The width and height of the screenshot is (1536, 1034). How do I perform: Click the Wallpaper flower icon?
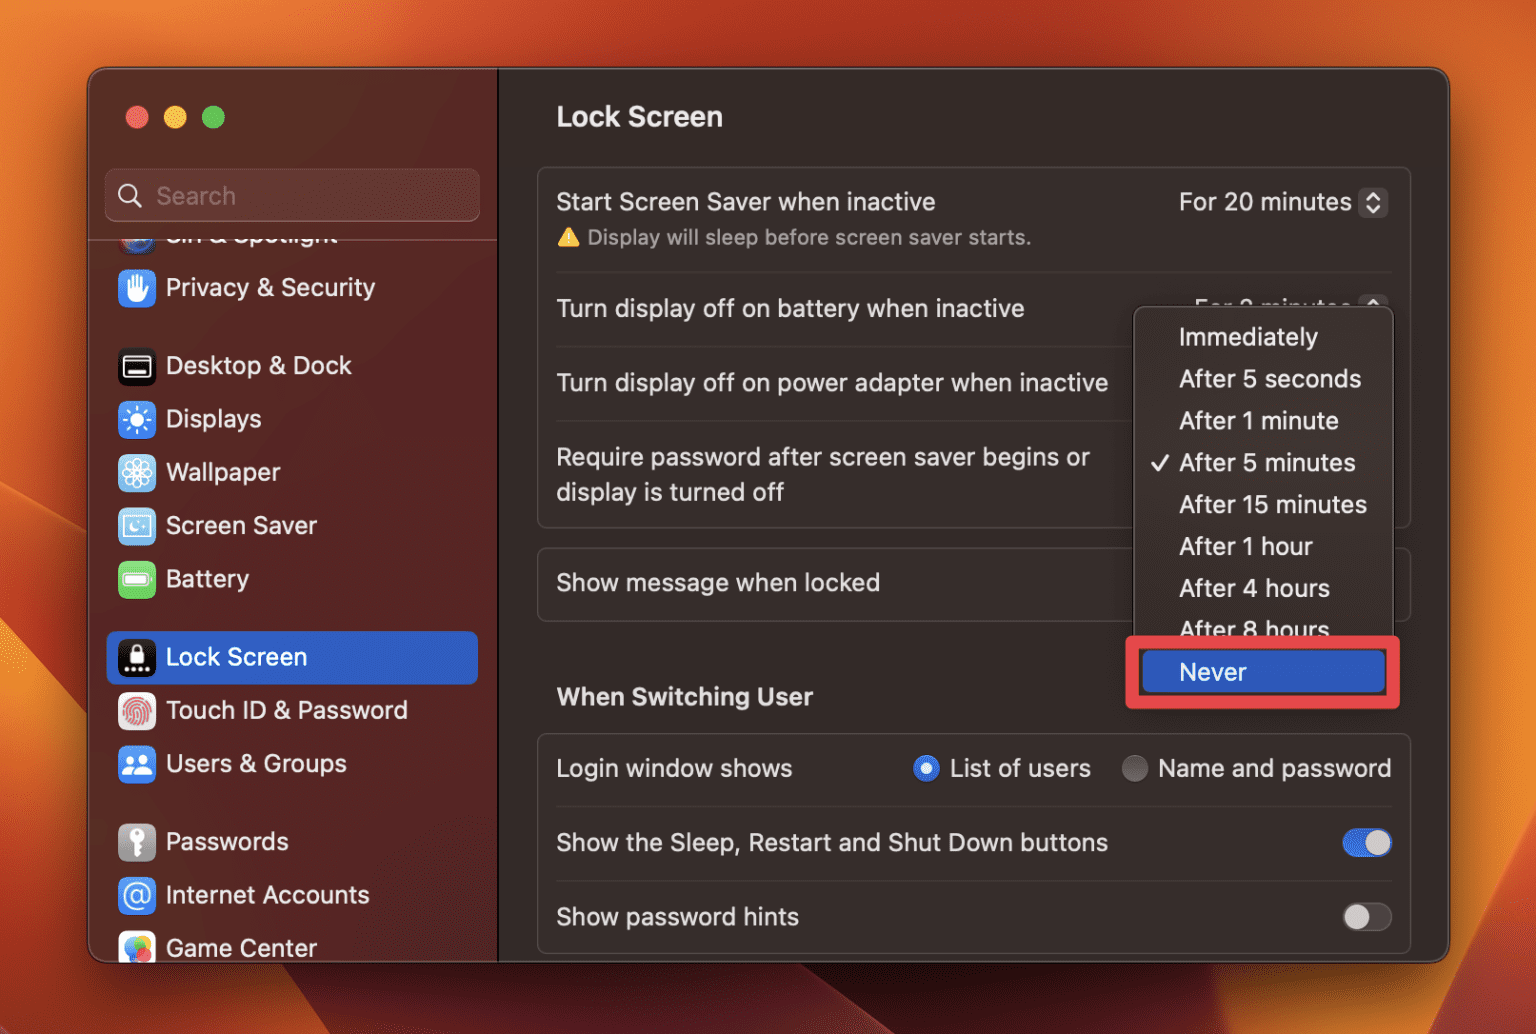137,472
